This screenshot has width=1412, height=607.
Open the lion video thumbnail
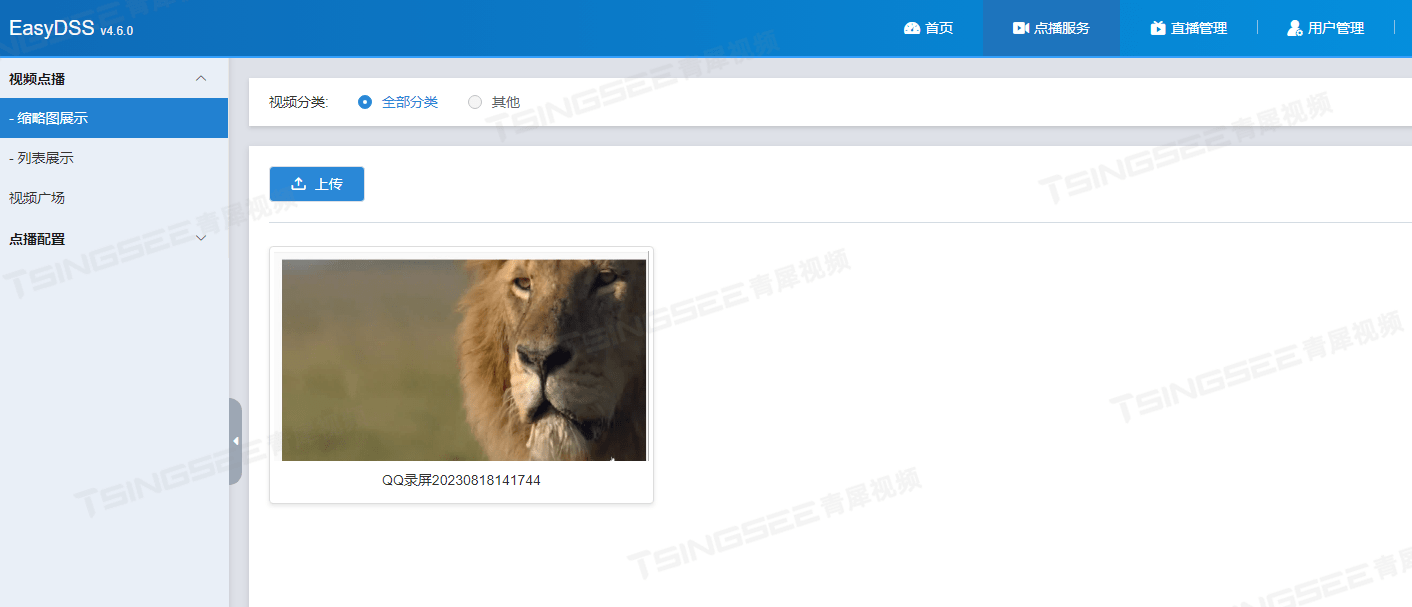tap(464, 360)
